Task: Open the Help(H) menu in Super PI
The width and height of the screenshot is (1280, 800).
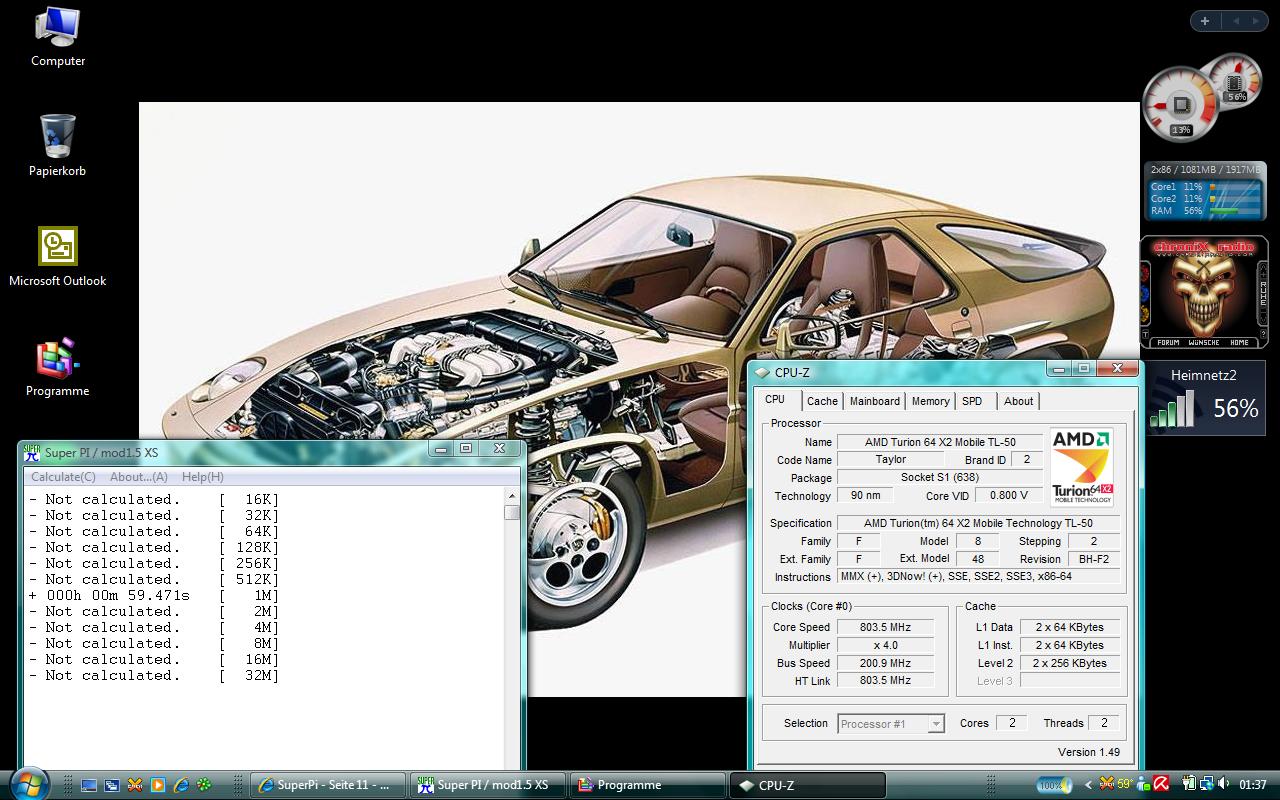Action: point(202,477)
